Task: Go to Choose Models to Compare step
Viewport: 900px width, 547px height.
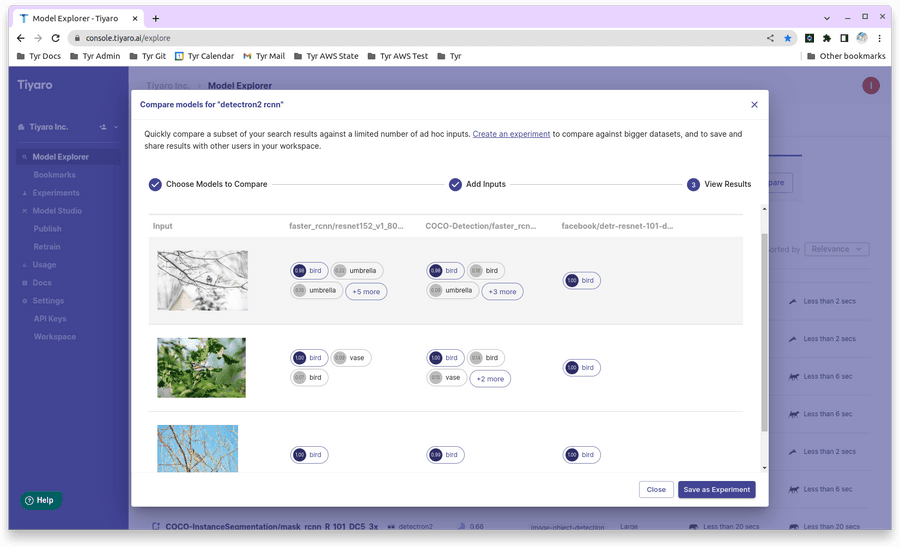Action: click(x=208, y=184)
